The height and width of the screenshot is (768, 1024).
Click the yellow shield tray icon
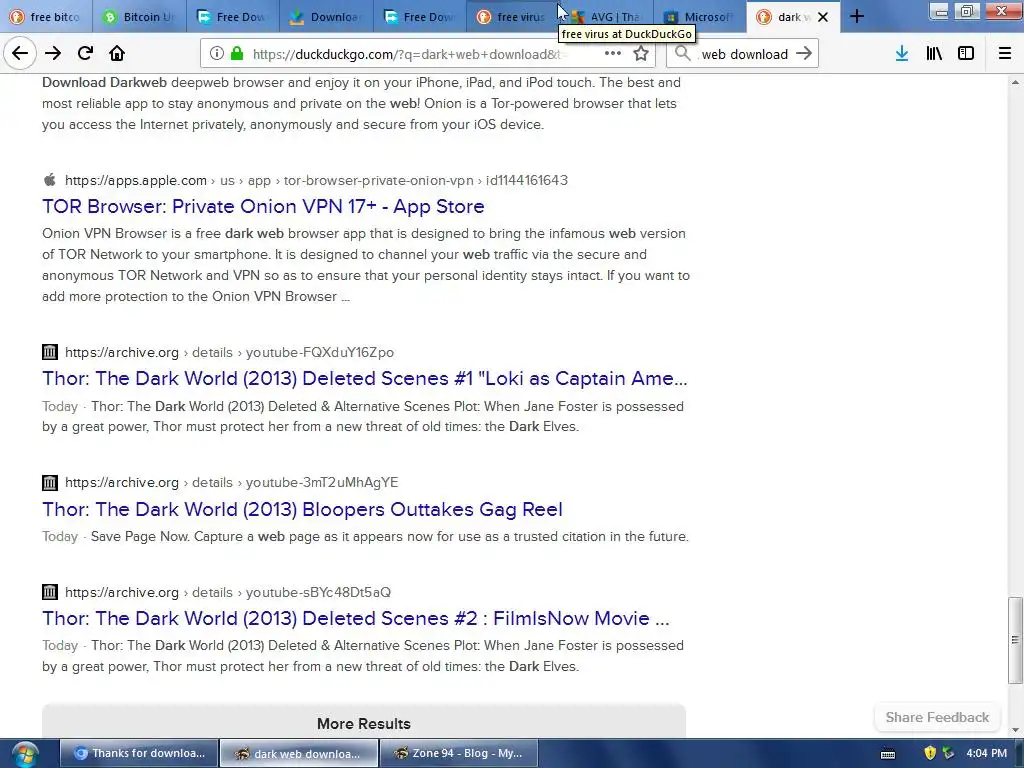[930, 754]
